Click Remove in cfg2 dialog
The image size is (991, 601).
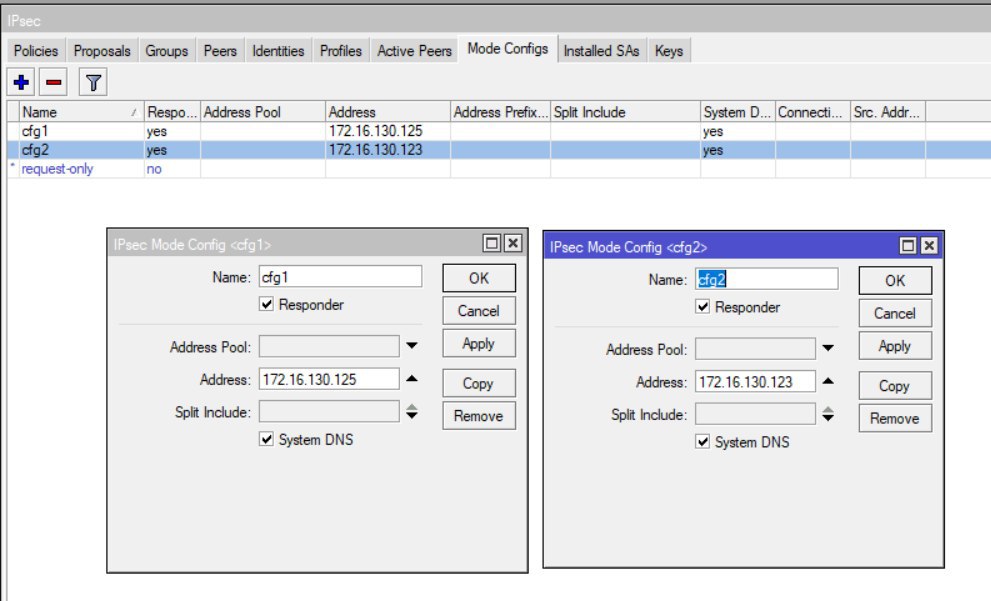tap(895, 418)
